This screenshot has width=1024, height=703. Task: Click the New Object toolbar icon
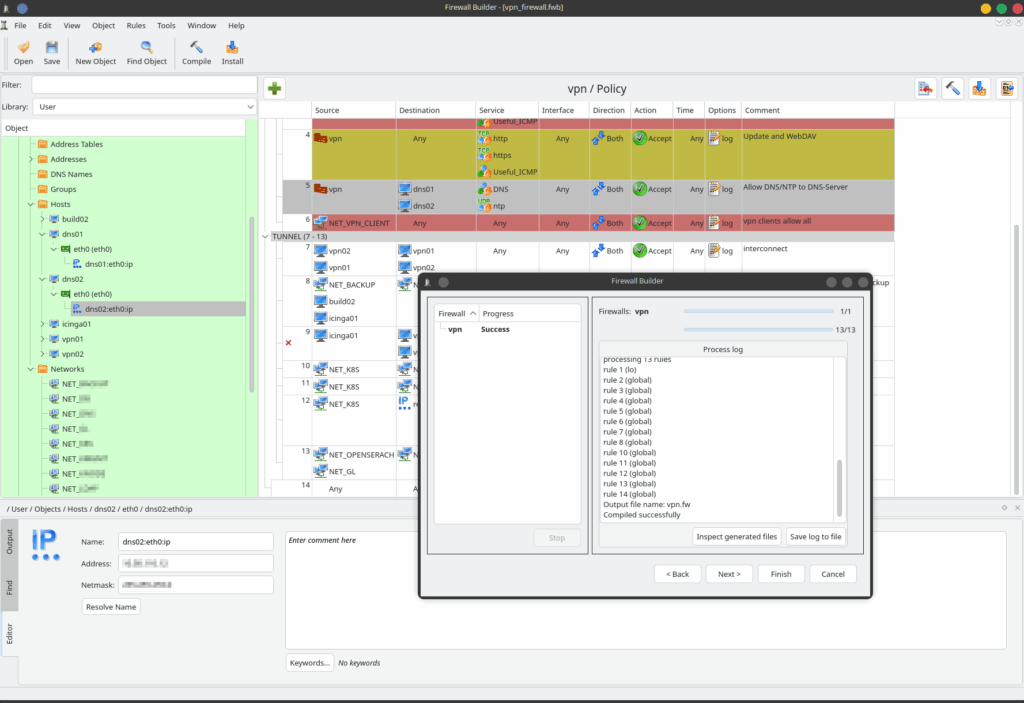click(95, 47)
